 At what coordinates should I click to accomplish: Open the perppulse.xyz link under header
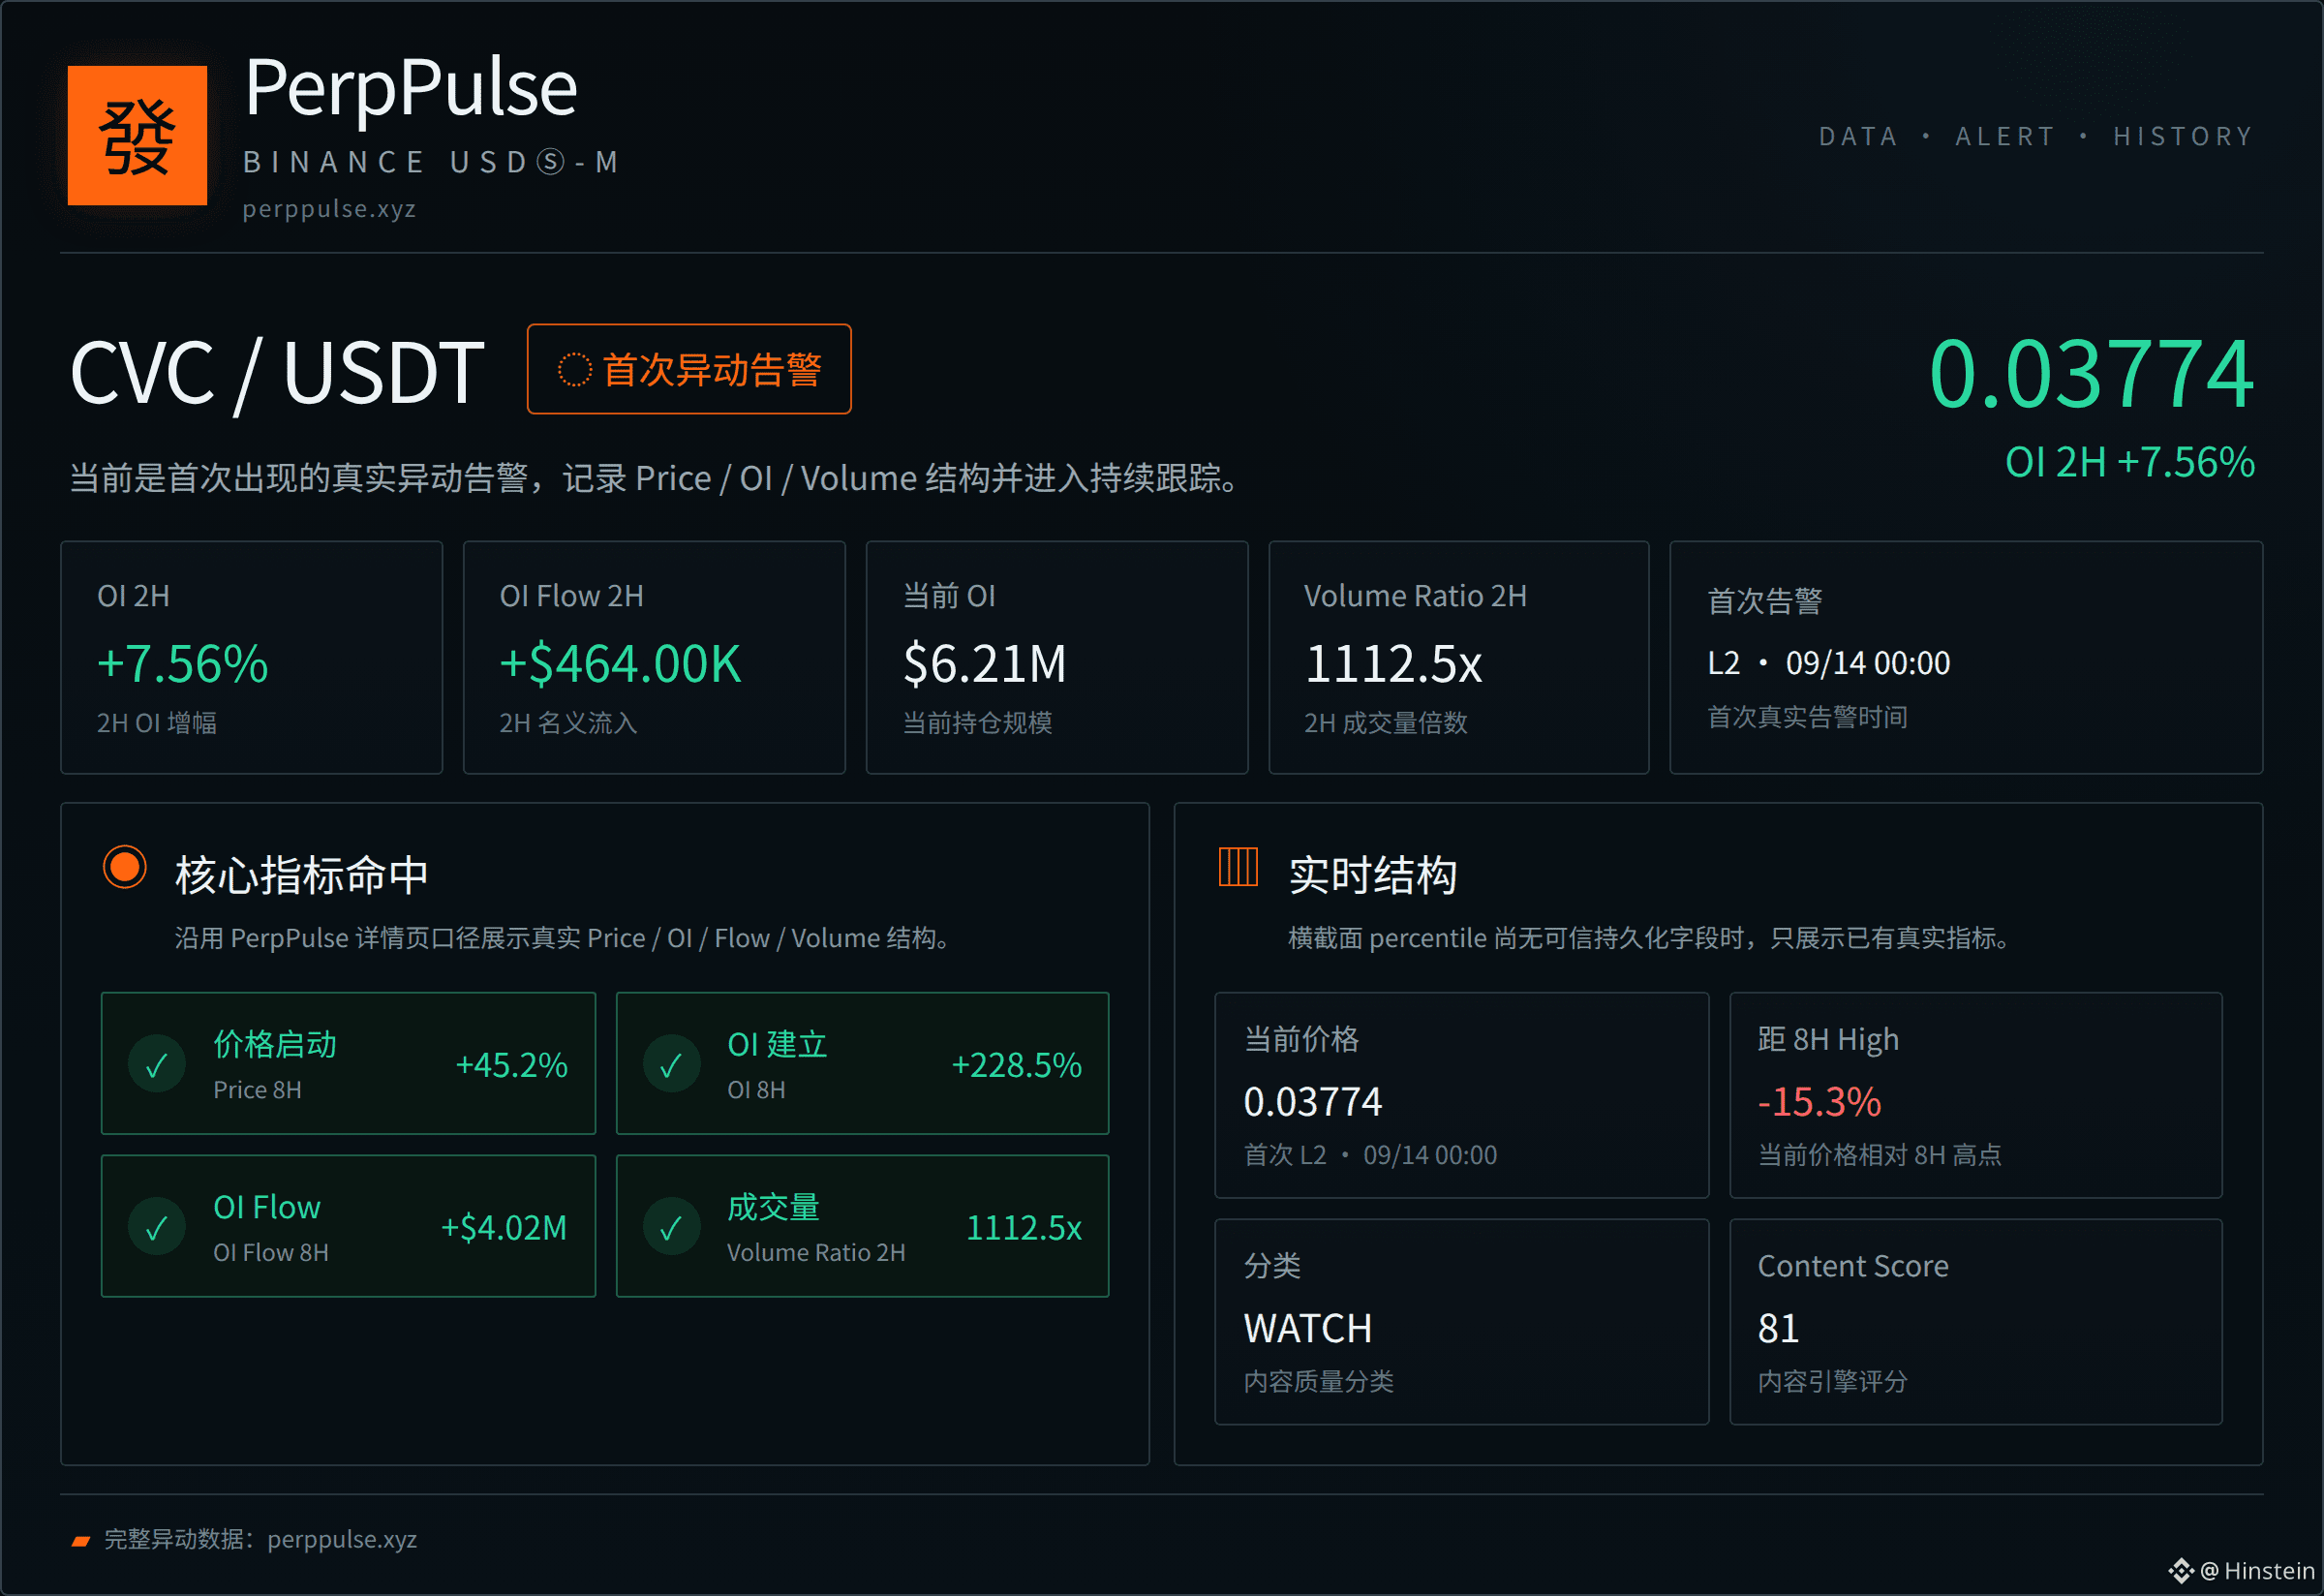point(329,209)
